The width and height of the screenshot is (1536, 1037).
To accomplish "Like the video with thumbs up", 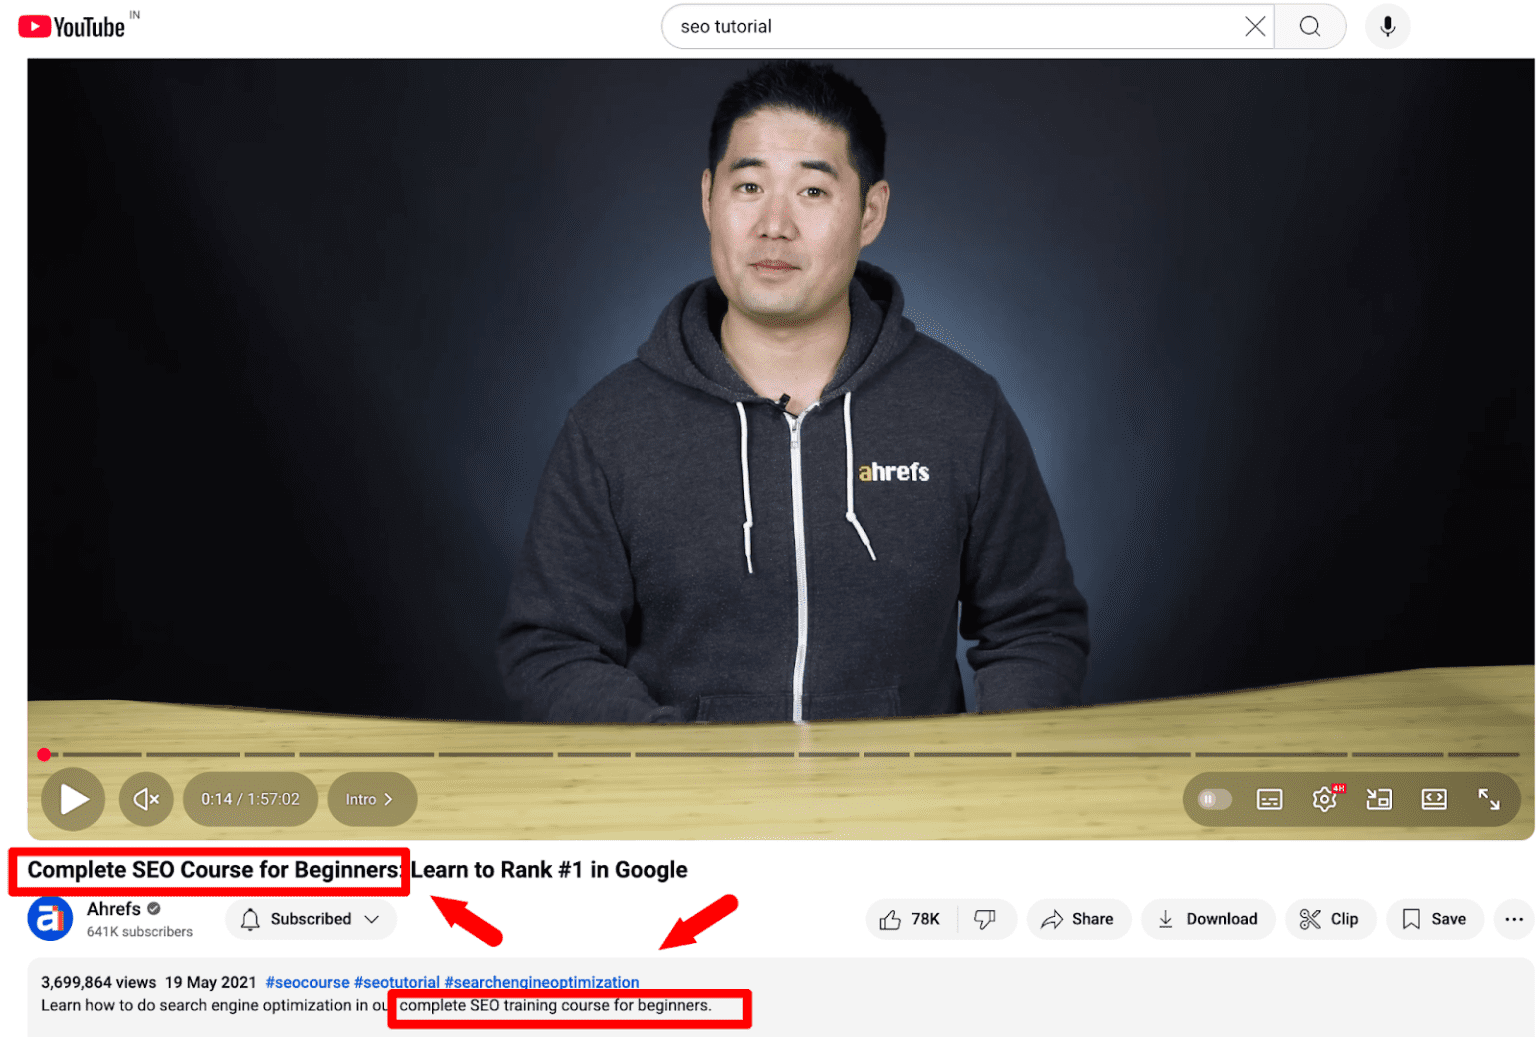I will 910,919.
